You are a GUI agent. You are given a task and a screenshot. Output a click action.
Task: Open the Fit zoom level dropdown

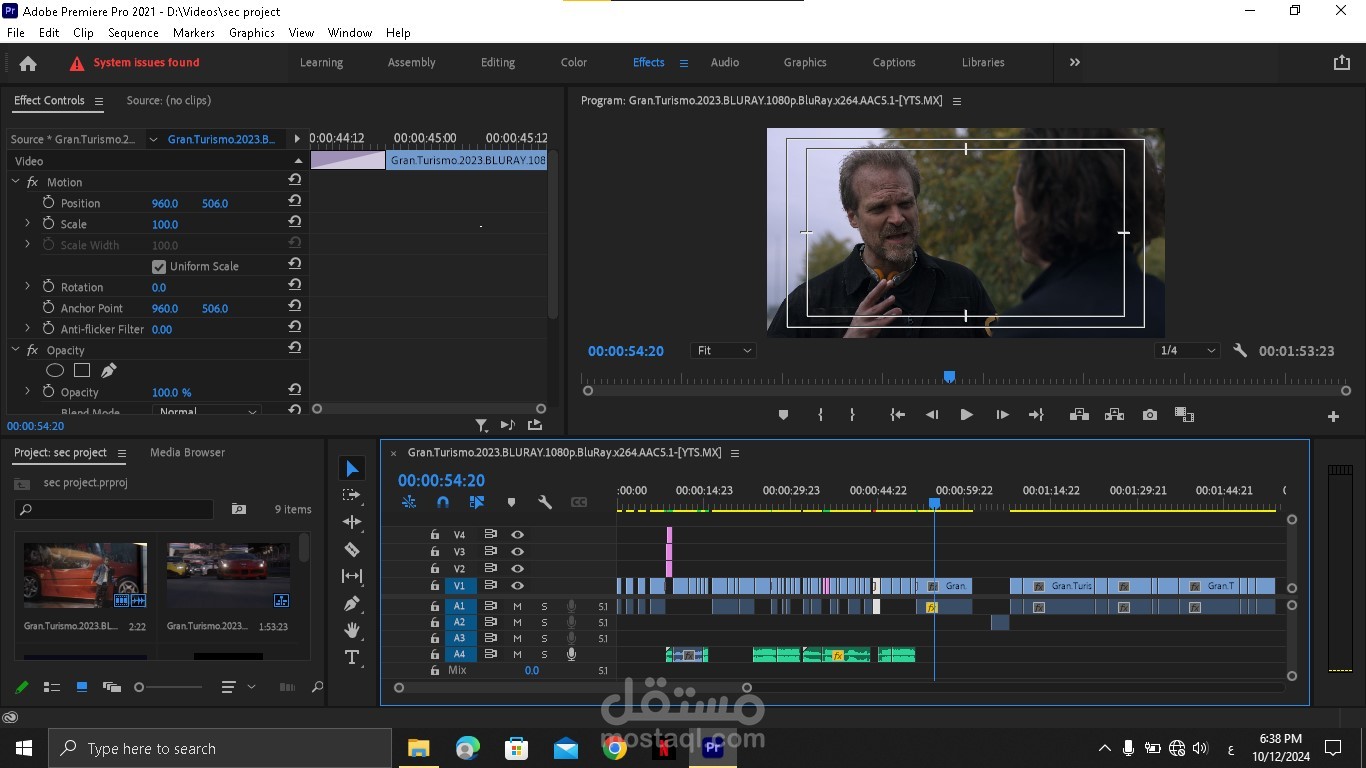(723, 351)
